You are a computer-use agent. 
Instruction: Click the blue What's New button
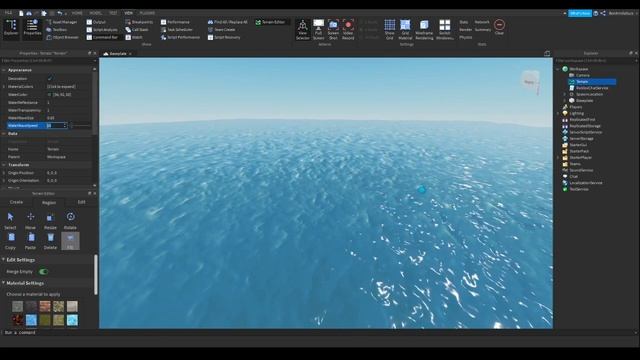pyautogui.click(x=580, y=13)
